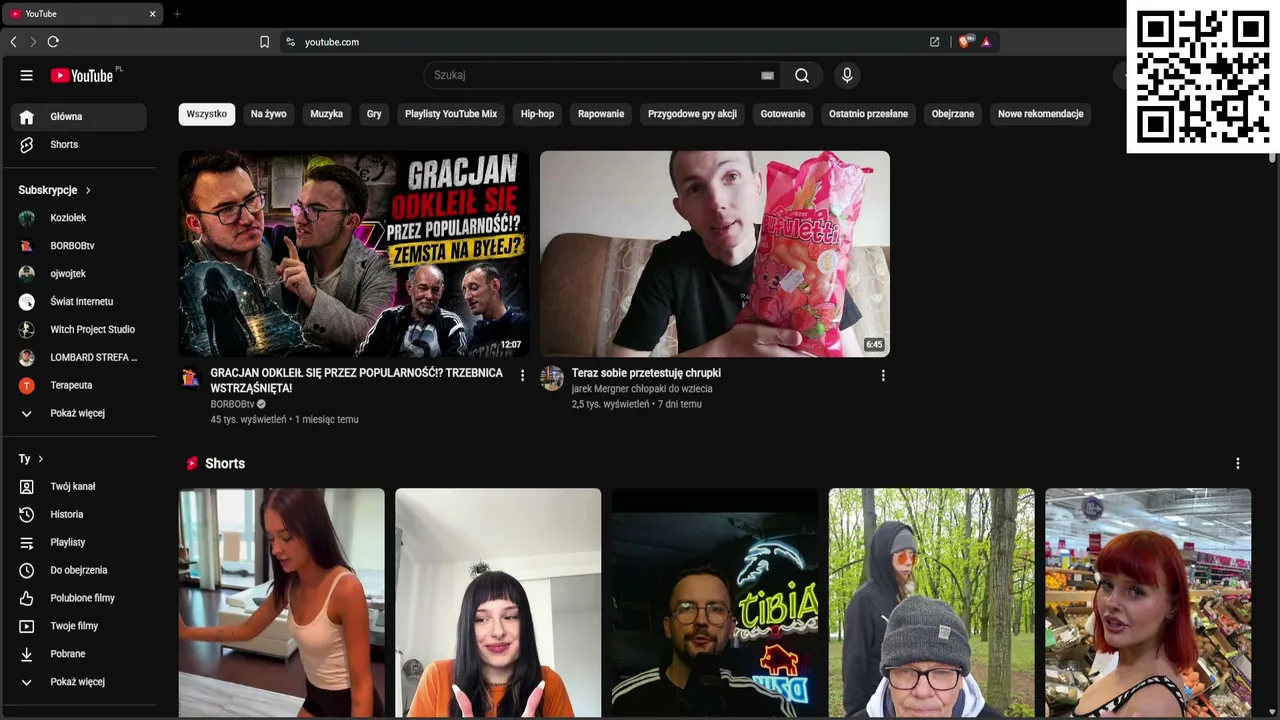The width and height of the screenshot is (1280, 720).
Task: Open BORBOBtv channel in the sidebar
Action: 78,246
